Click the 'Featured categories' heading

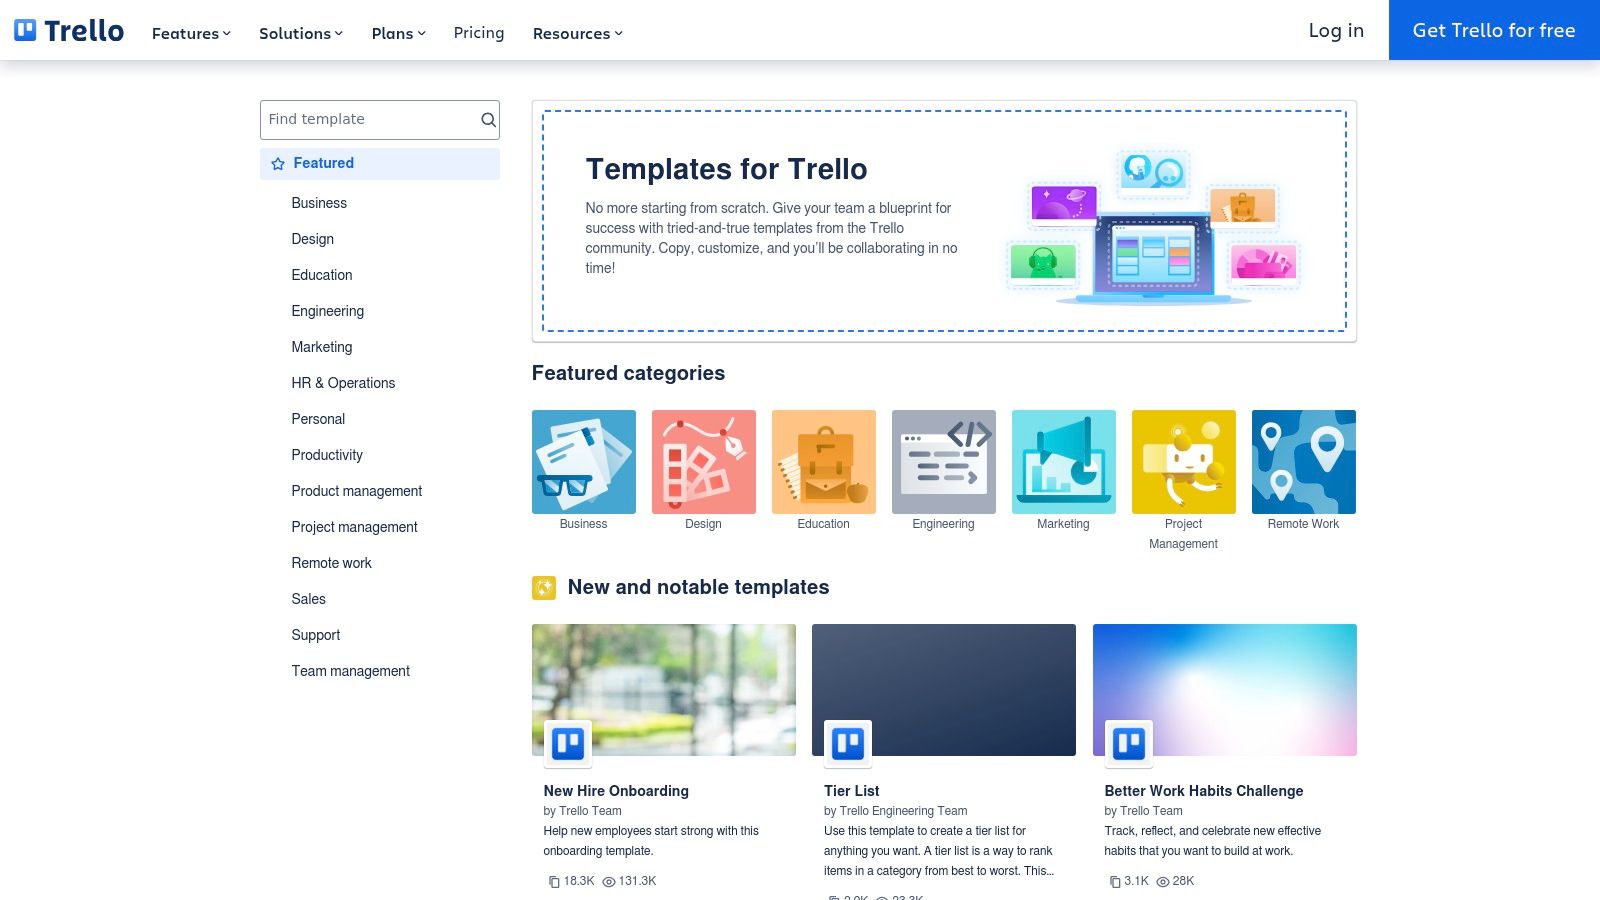(x=628, y=374)
